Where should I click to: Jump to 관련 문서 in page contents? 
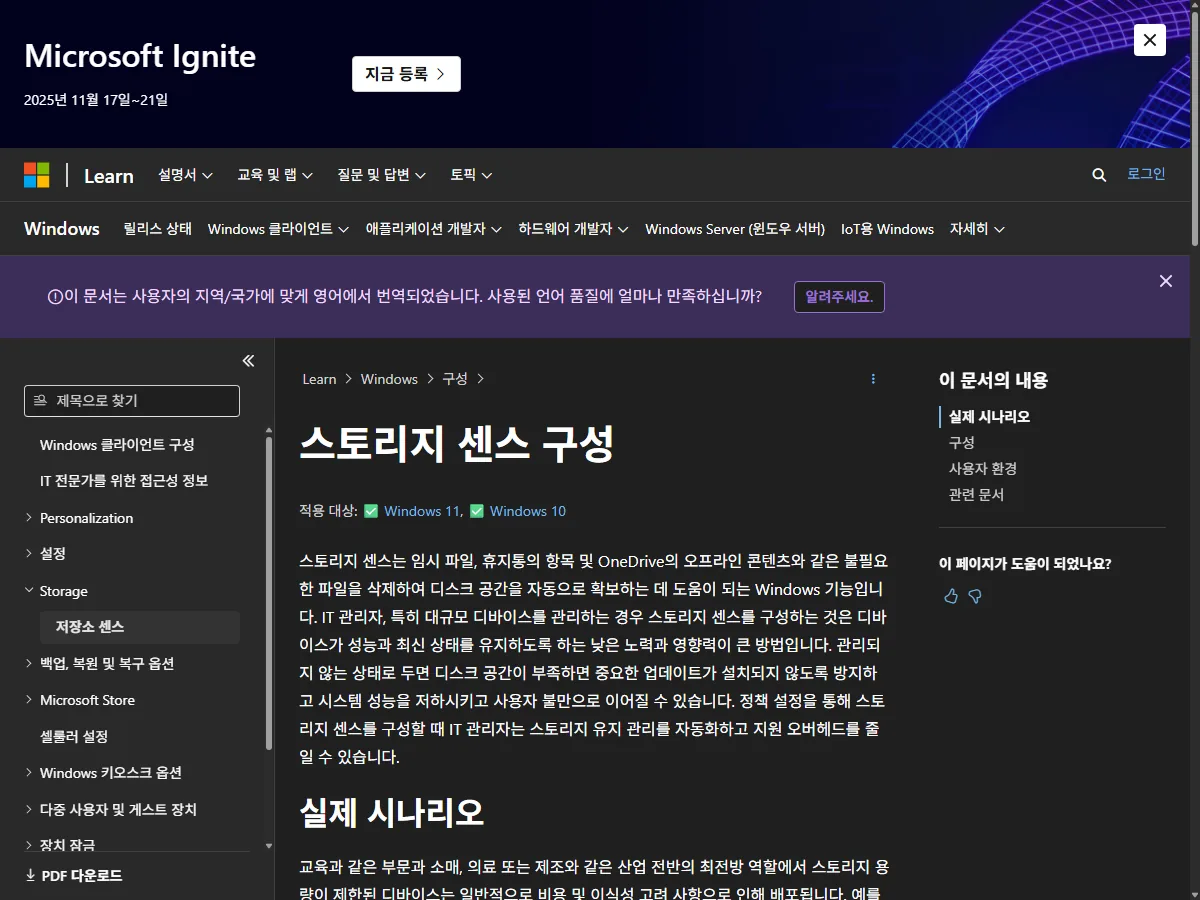(976, 494)
